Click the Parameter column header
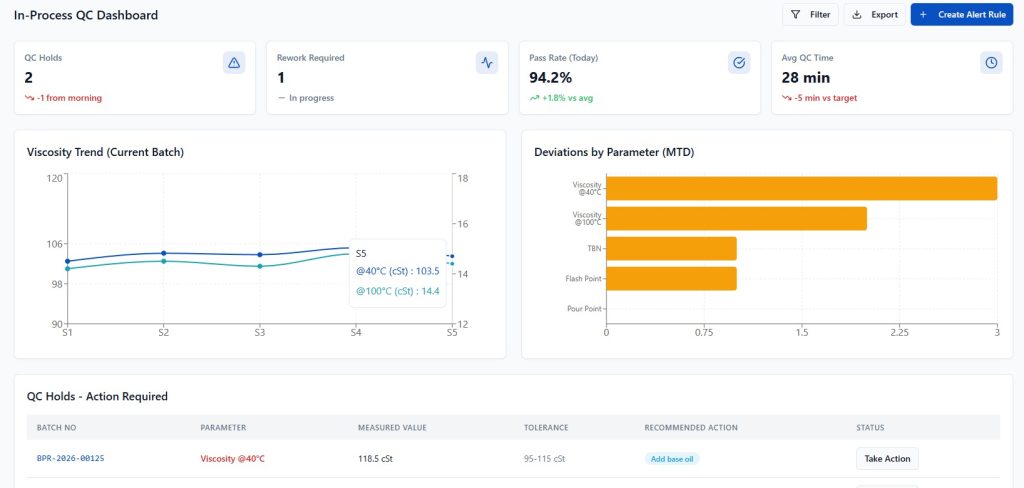This screenshot has width=1024, height=488. coord(224,427)
